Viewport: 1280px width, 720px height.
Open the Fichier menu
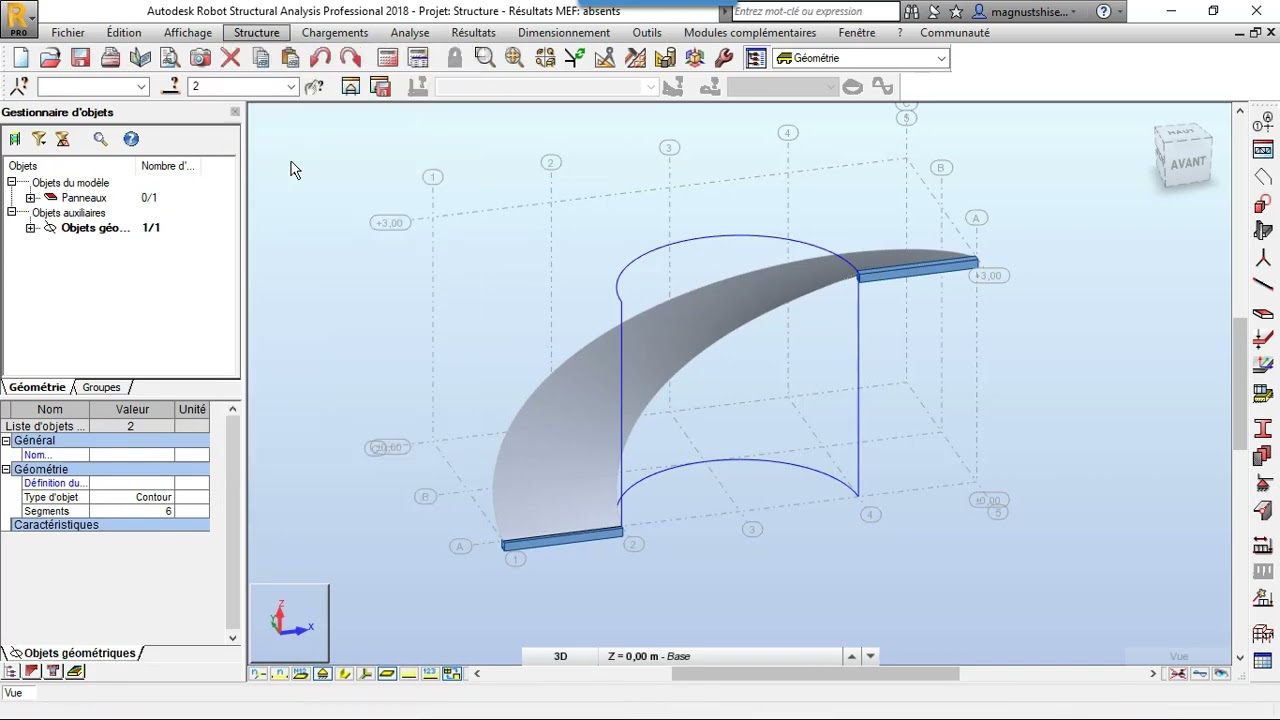coord(68,33)
